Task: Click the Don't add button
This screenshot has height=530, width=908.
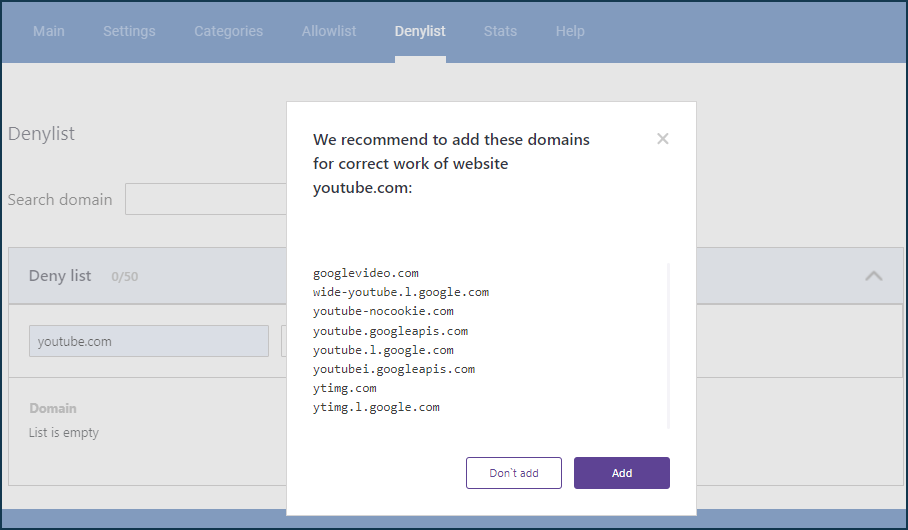Action: coord(514,473)
